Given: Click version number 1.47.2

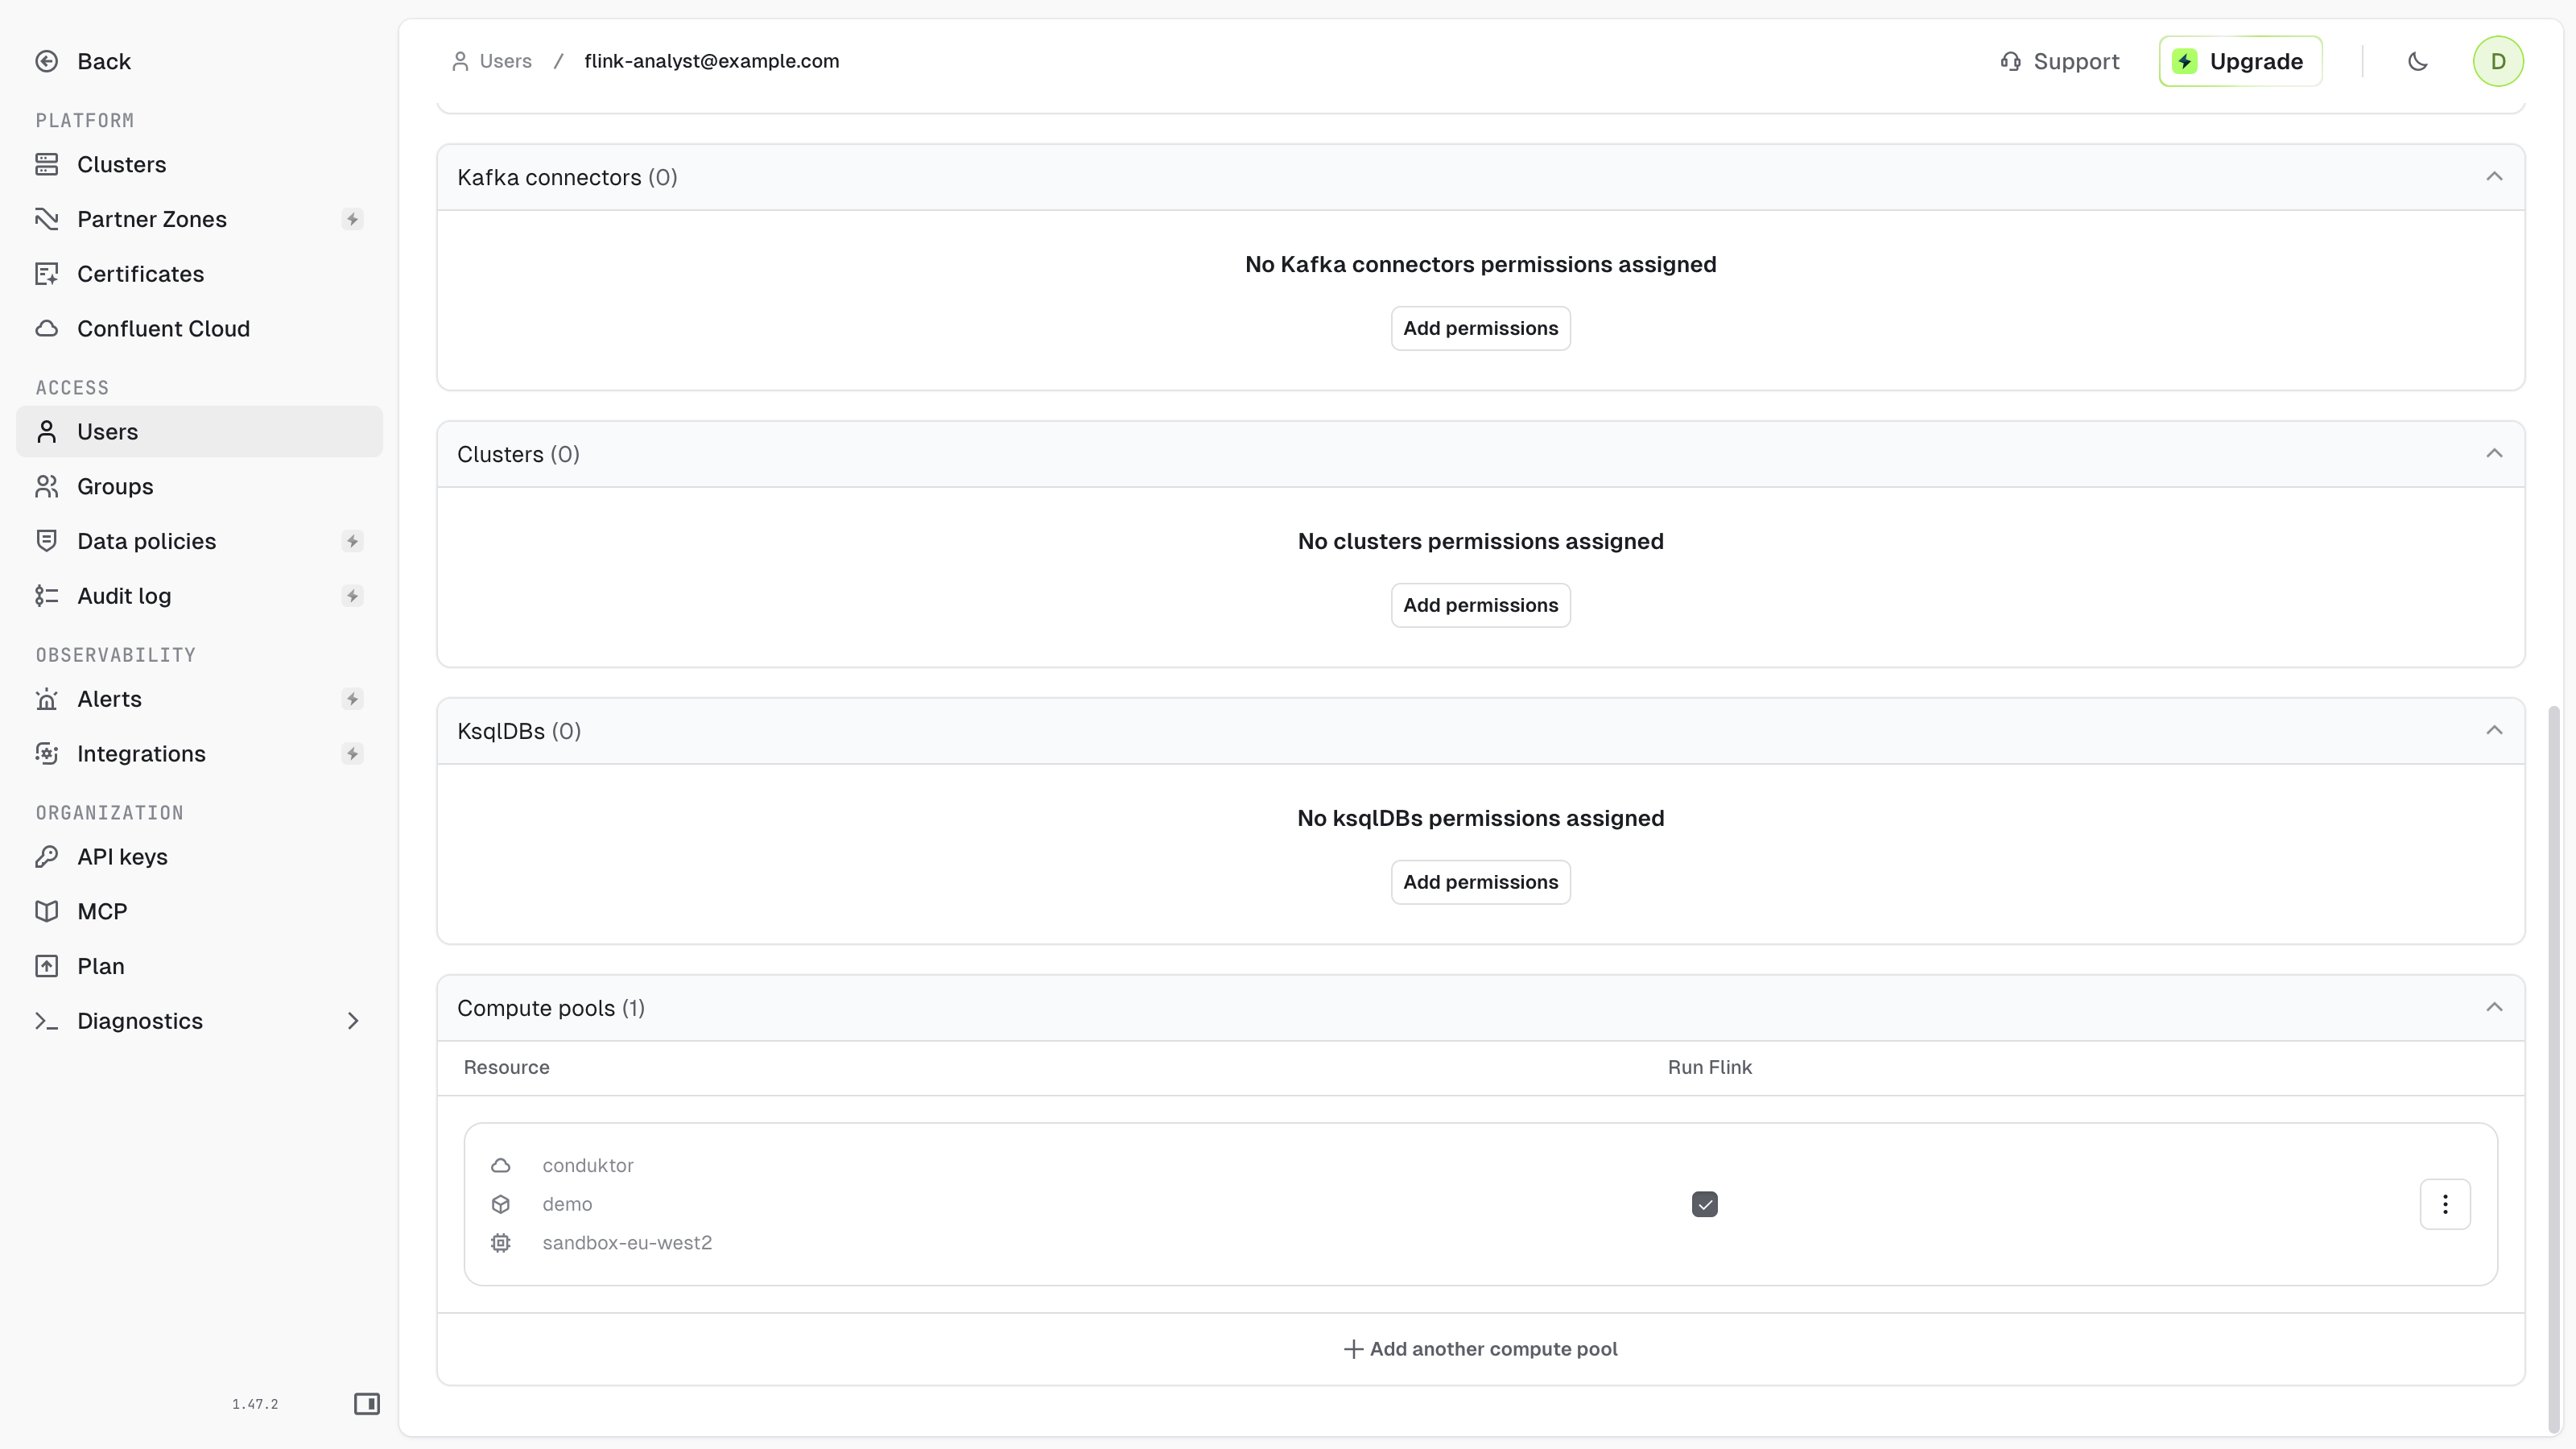Looking at the screenshot, I should 255,1405.
